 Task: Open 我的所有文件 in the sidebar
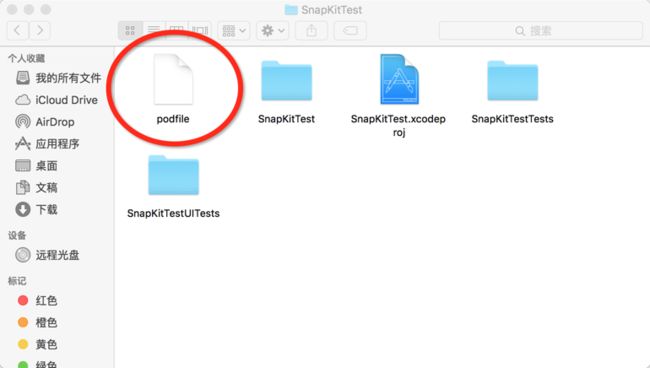point(58,78)
